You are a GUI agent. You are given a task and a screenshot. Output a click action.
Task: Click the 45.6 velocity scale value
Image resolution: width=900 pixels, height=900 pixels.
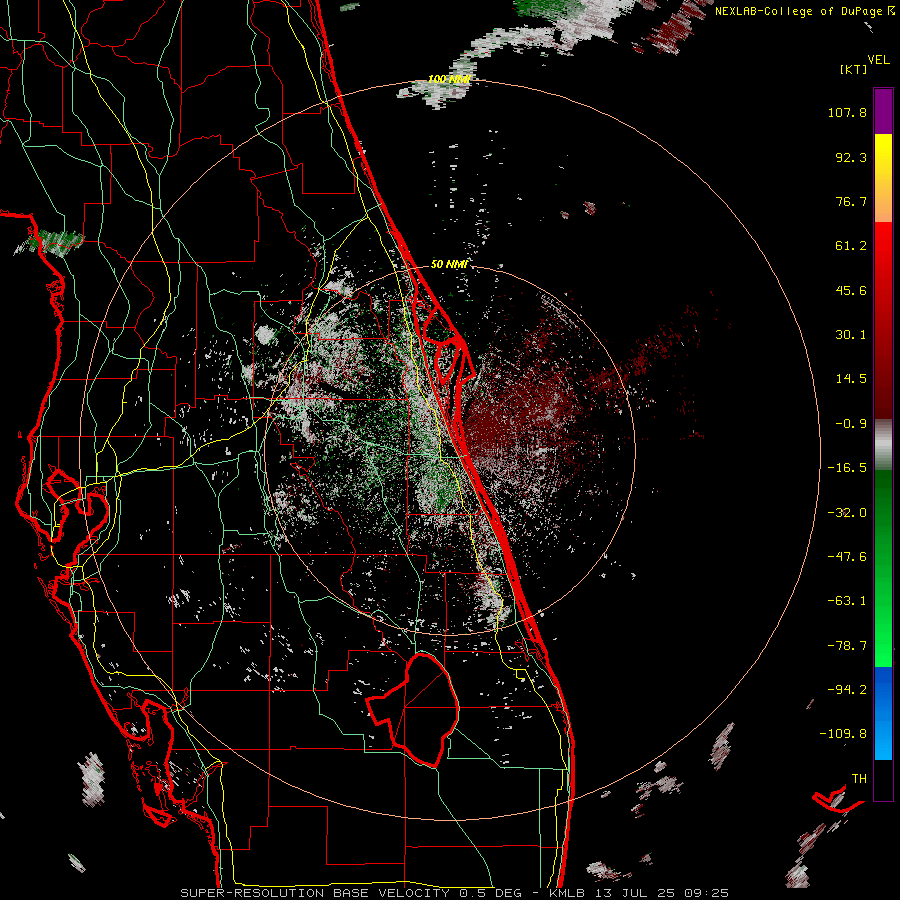click(x=851, y=290)
